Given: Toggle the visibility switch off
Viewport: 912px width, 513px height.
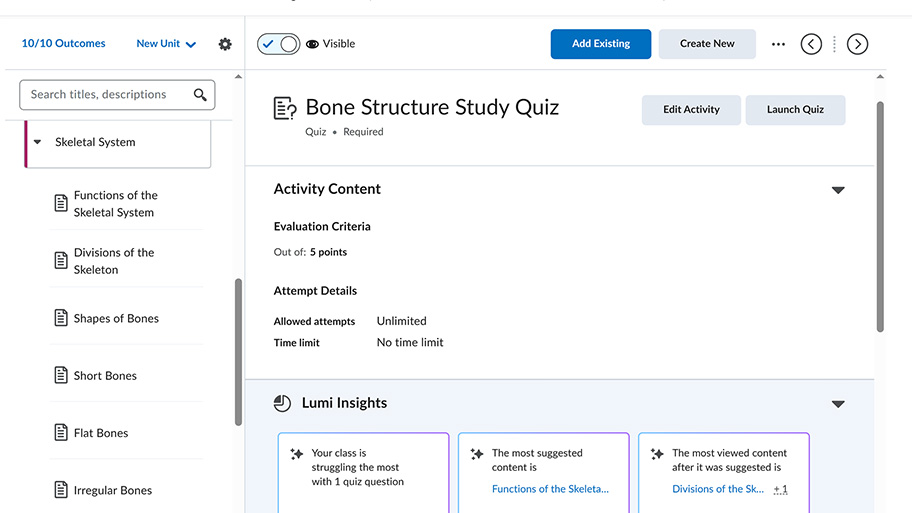Looking at the screenshot, I should [x=279, y=44].
